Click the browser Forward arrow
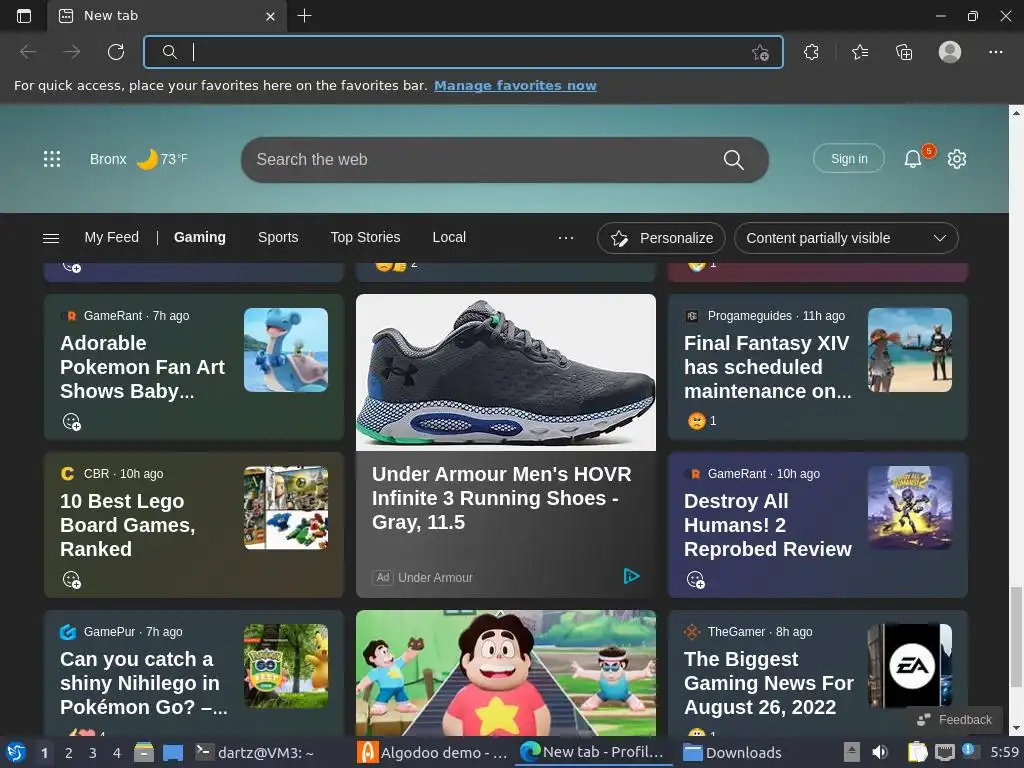Image resolution: width=1024 pixels, height=768 pixels. tap(72, 52)
